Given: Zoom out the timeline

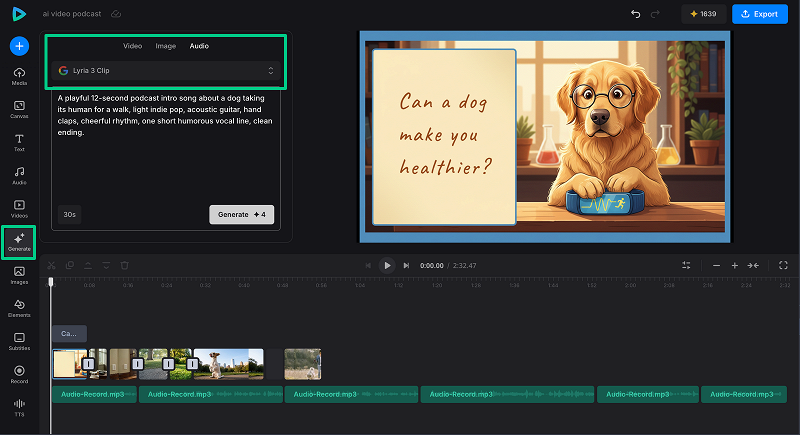Looking at the screenshot, I should point(716,265).
